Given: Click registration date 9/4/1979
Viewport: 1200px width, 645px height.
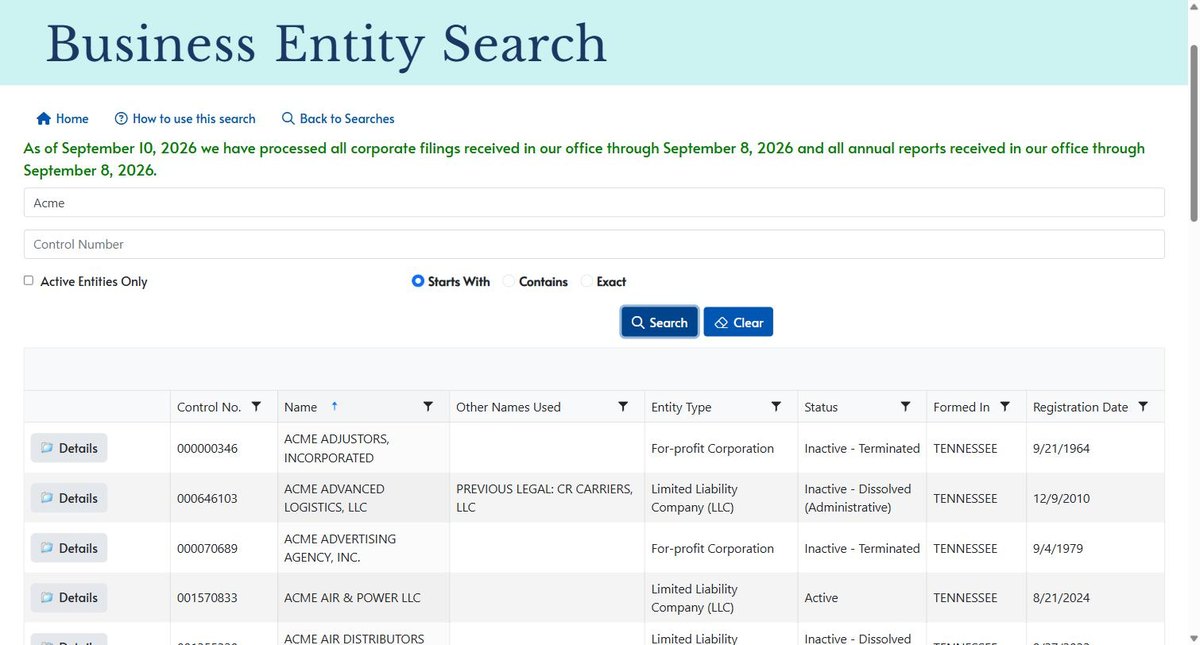Looking at the screenshot, I should (x=1058, y=548).
